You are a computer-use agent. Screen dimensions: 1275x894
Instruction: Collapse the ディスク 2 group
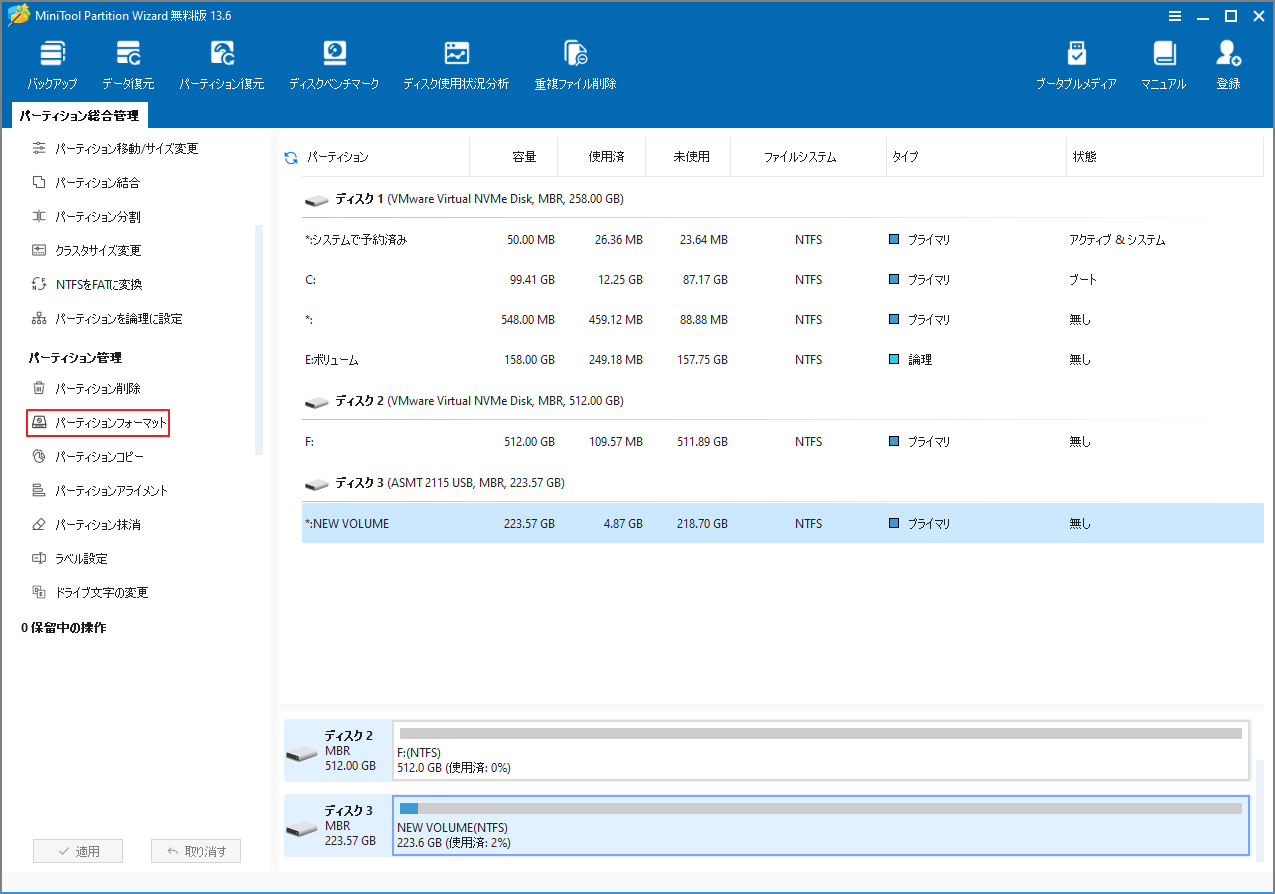[x=316, y=400]
